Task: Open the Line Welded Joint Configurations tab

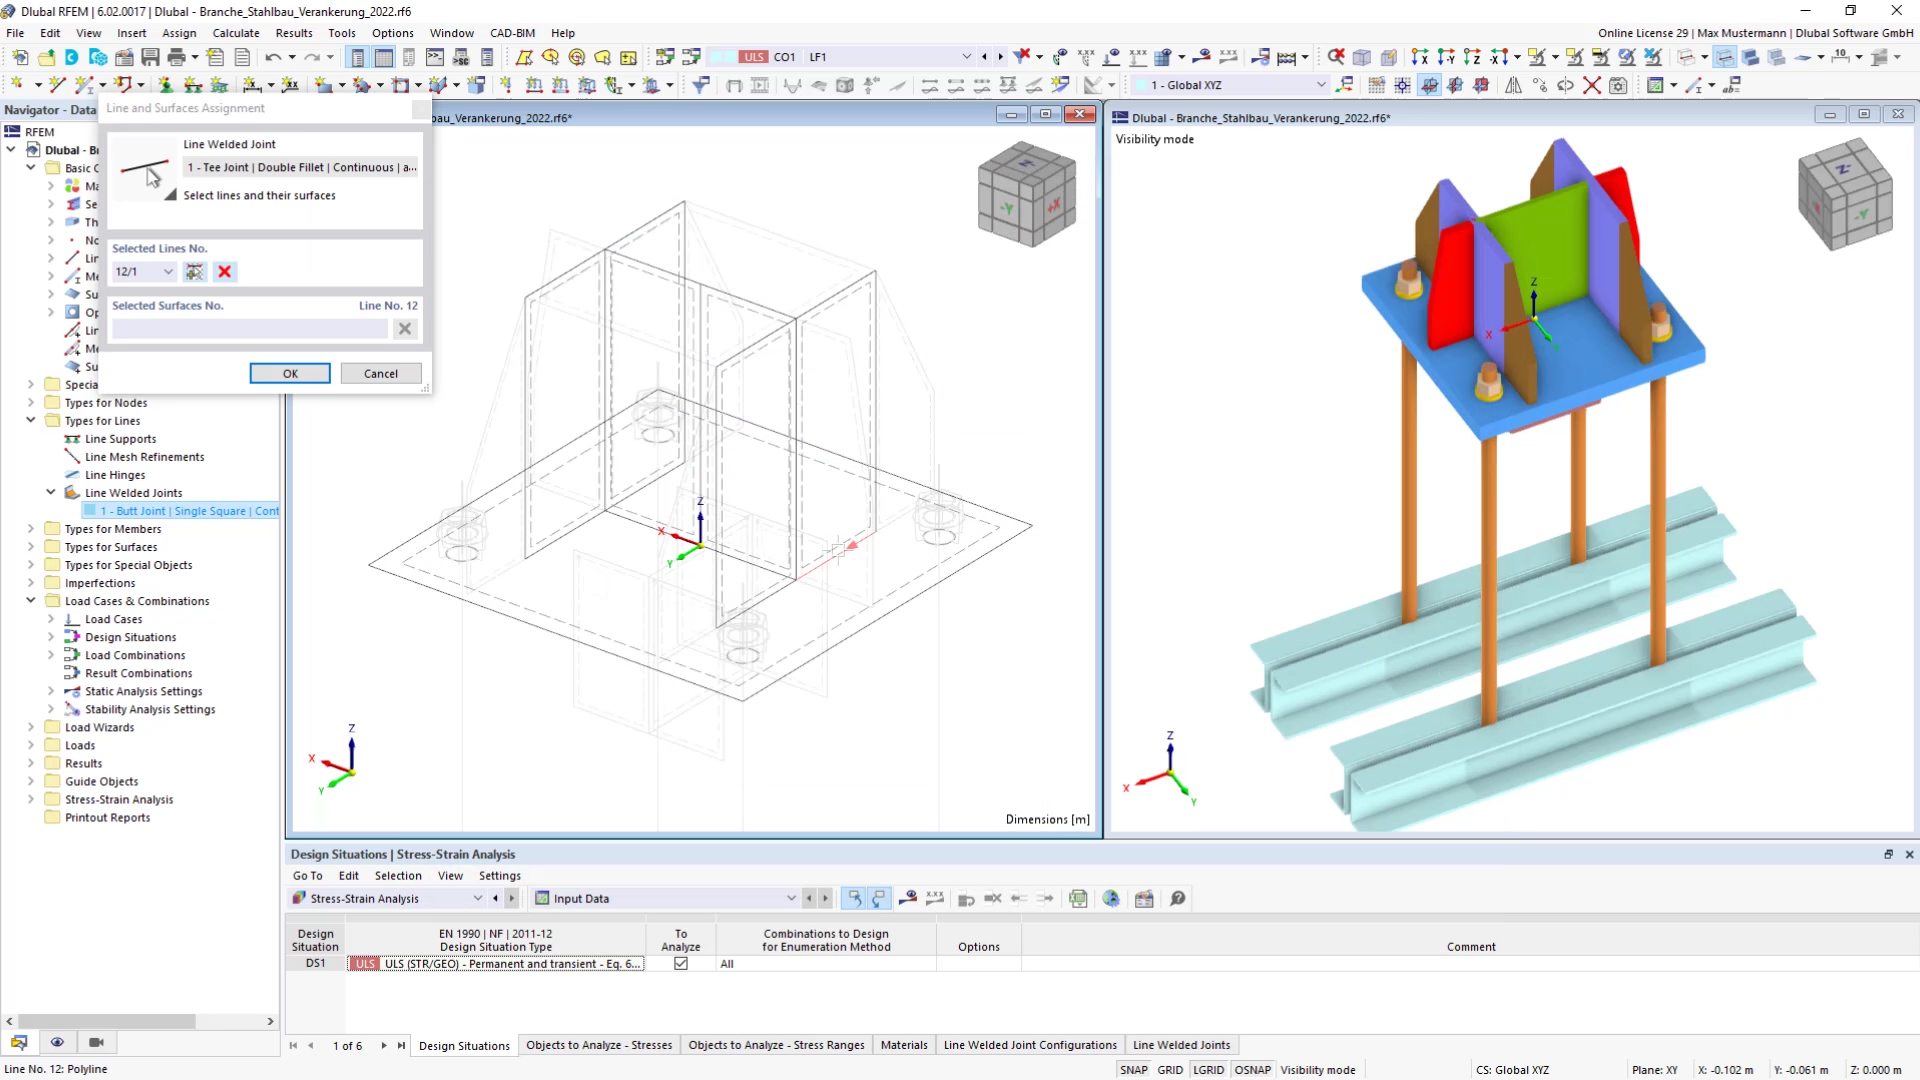Action: pos(1030,1044)
